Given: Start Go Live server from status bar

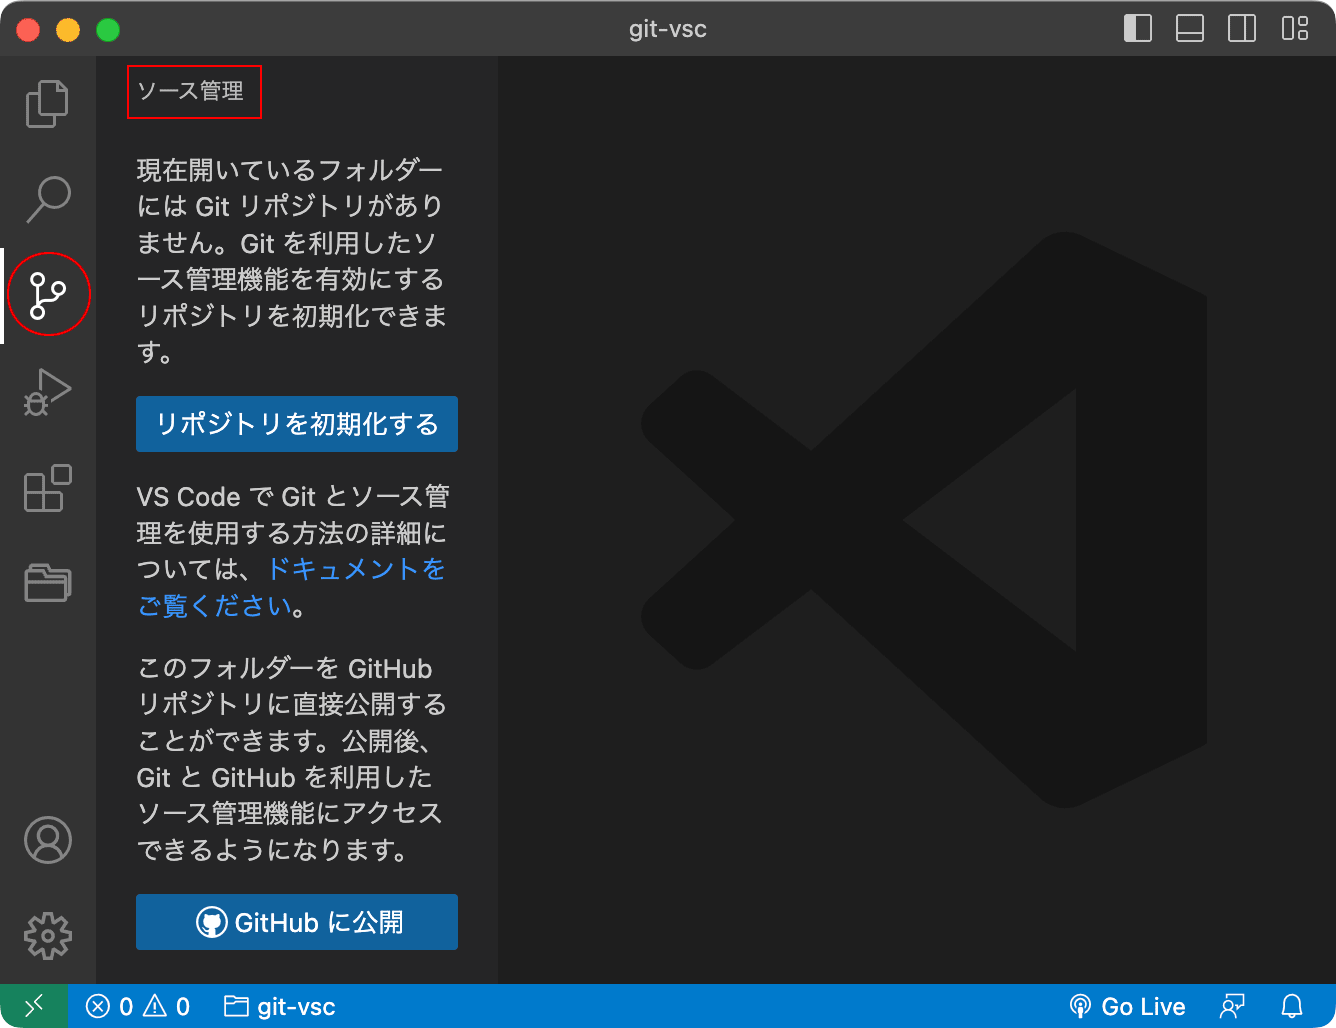Looking at the screenshot, I should pos(1127,1006).
